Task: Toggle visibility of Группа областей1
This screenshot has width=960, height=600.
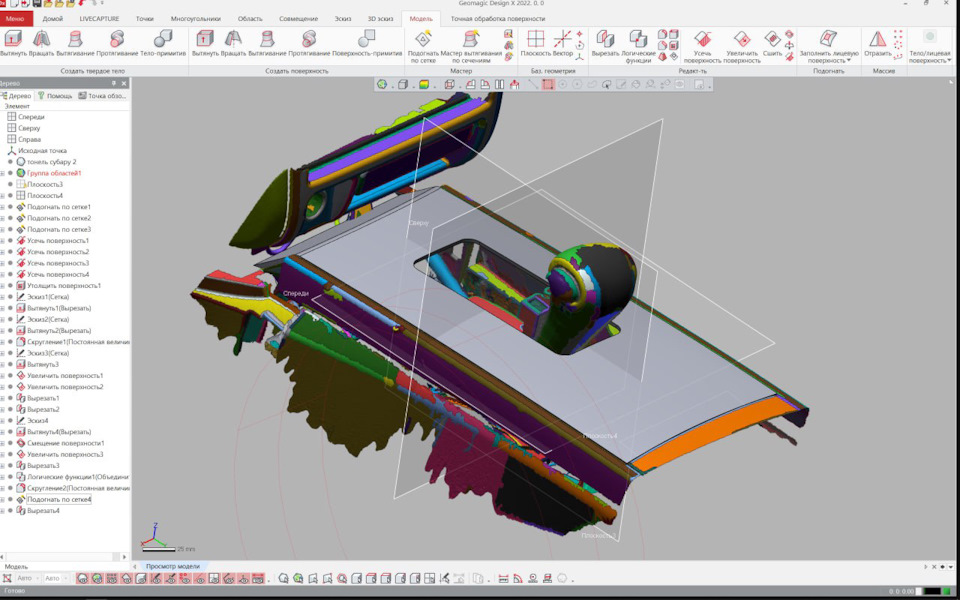Action: [10, 173]
